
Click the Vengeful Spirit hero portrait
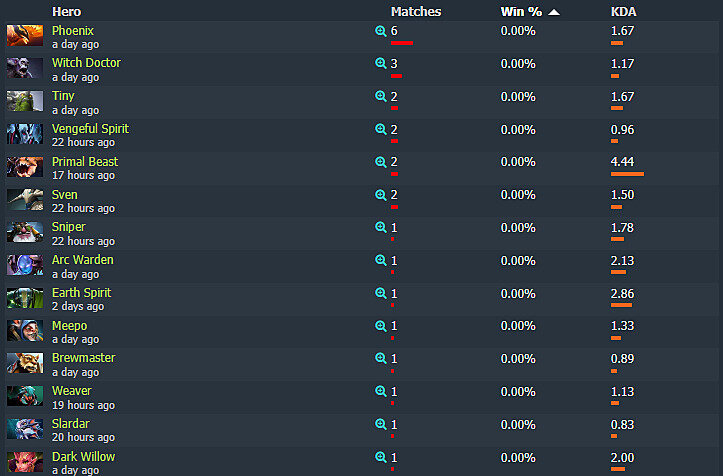pyautogui.click(x=25, y=134)
